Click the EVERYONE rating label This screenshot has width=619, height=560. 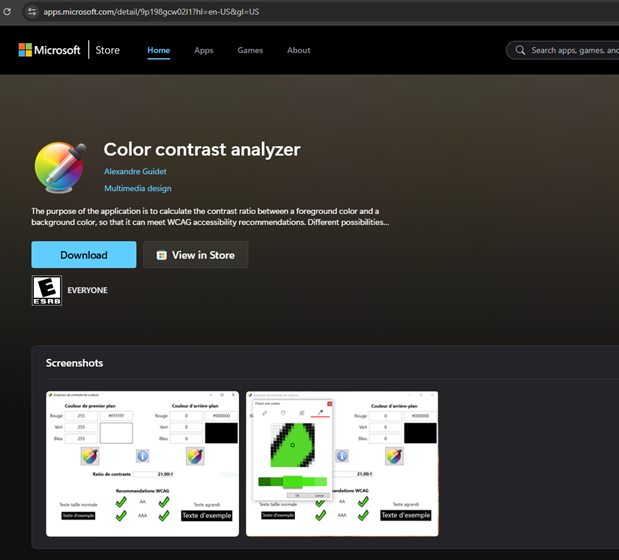point(87,290)
